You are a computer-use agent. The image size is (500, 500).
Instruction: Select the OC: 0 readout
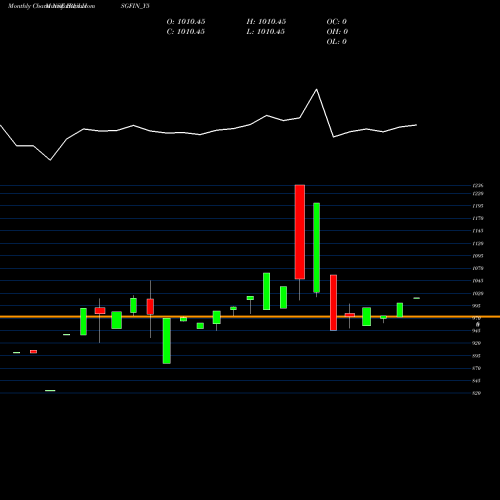tap(337, 22)
